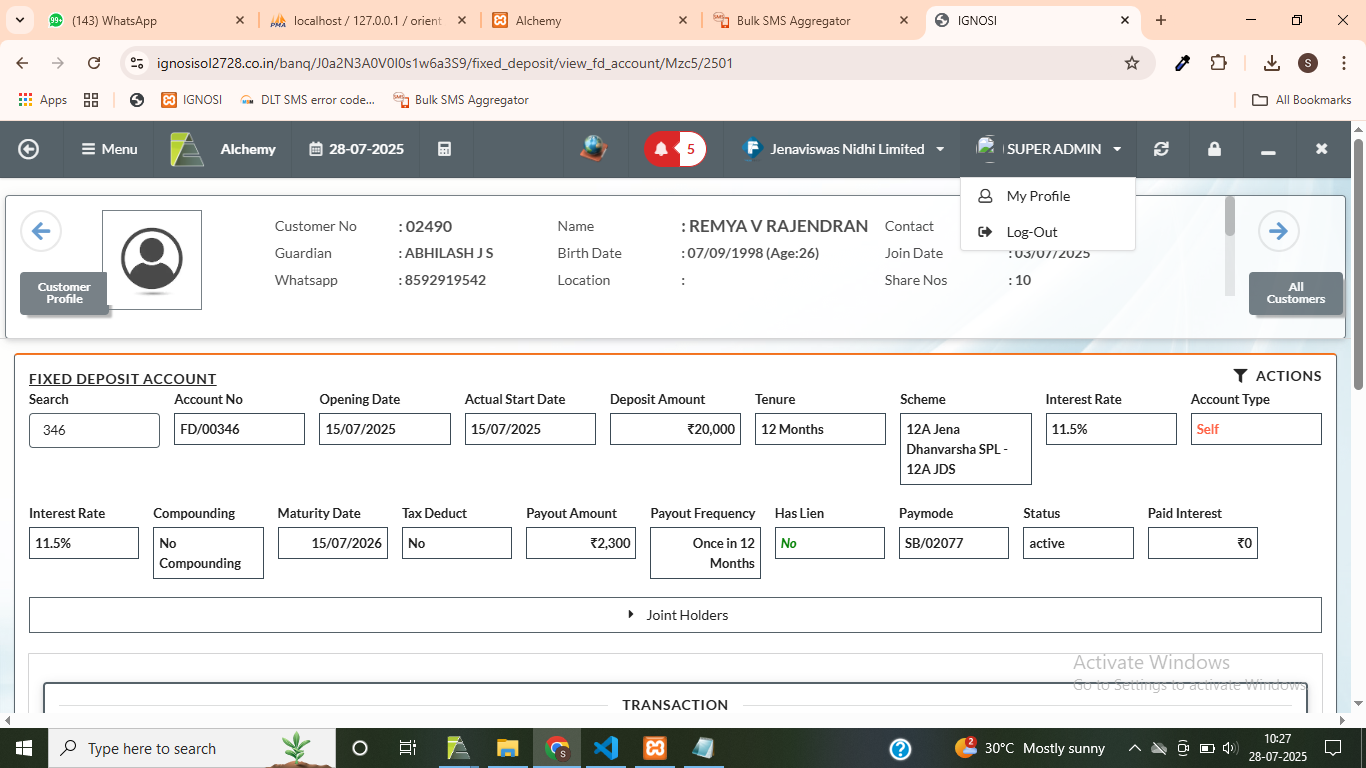Screen dimensions: 1366x768
Task: Go to previous customer arrow
Action: [x=41, y=231]
